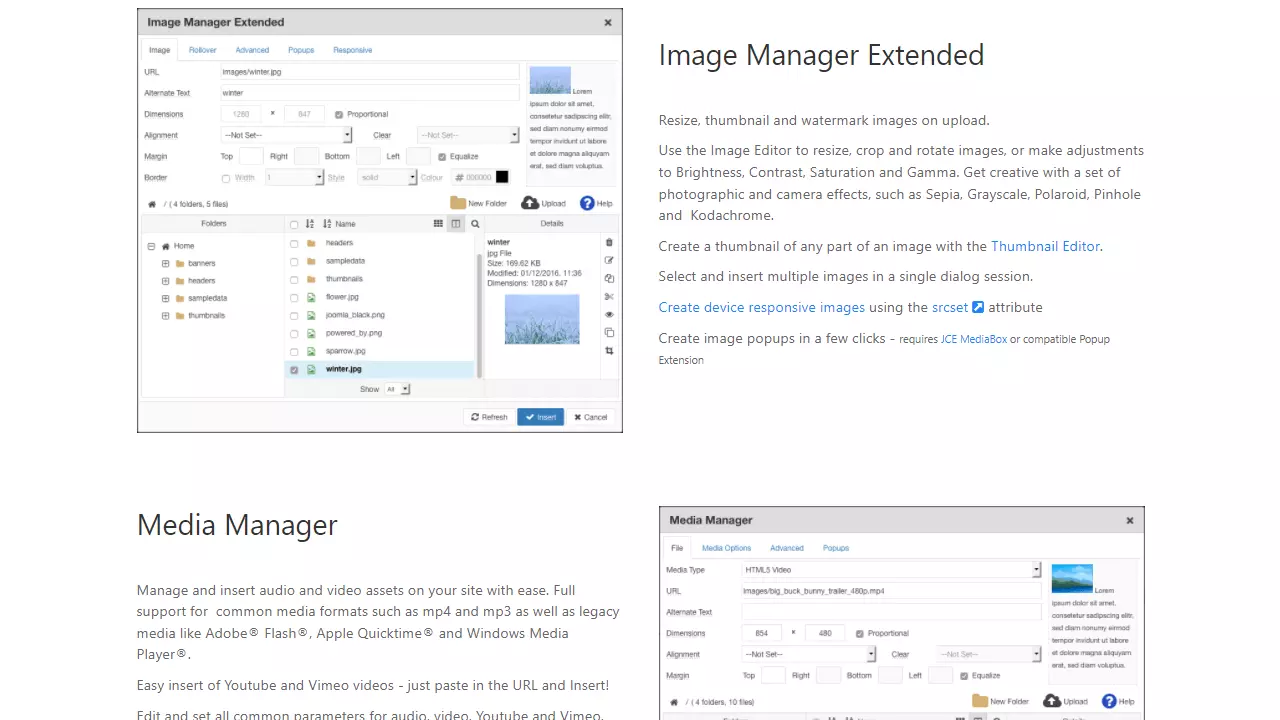
Task: Click the file list scrollbar in Image Manager
Action: point(479,315)
